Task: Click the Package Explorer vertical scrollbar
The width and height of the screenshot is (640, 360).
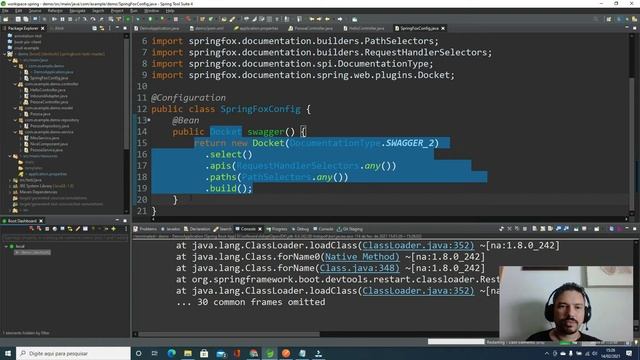Action: [126, 94]
